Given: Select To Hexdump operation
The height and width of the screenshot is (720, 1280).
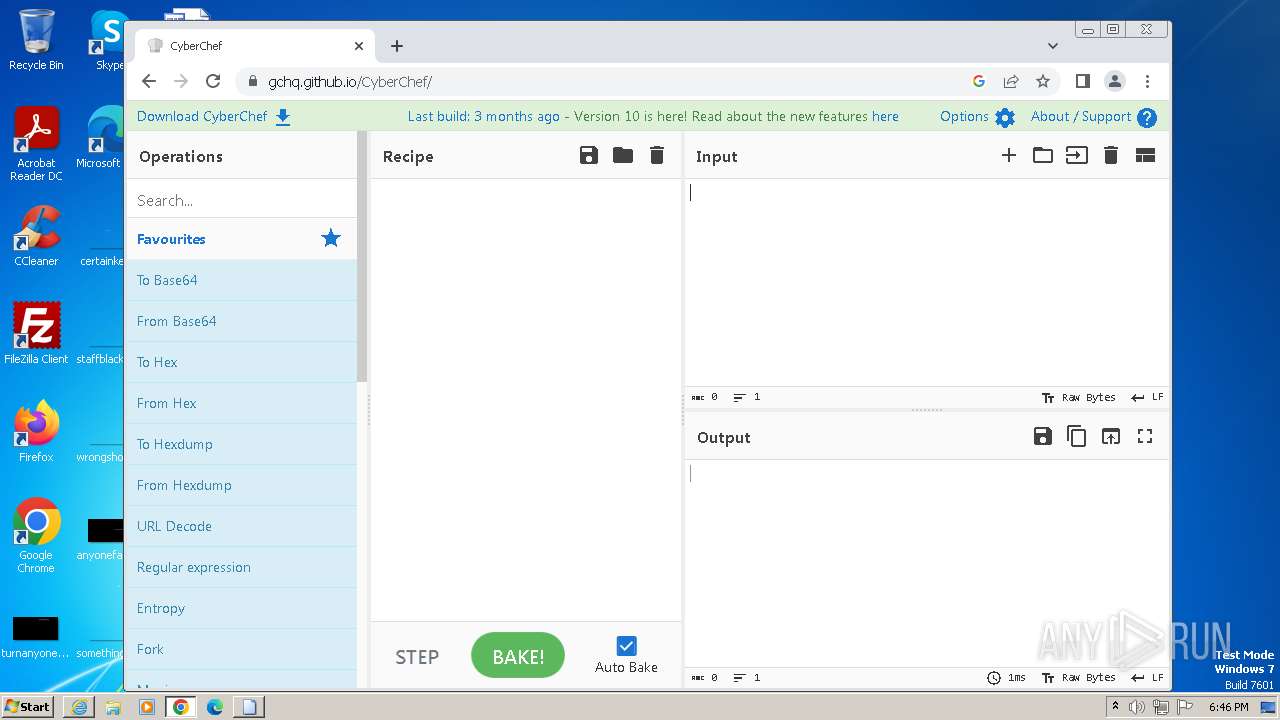Looking at the screenshot, I should coord(241,444).
